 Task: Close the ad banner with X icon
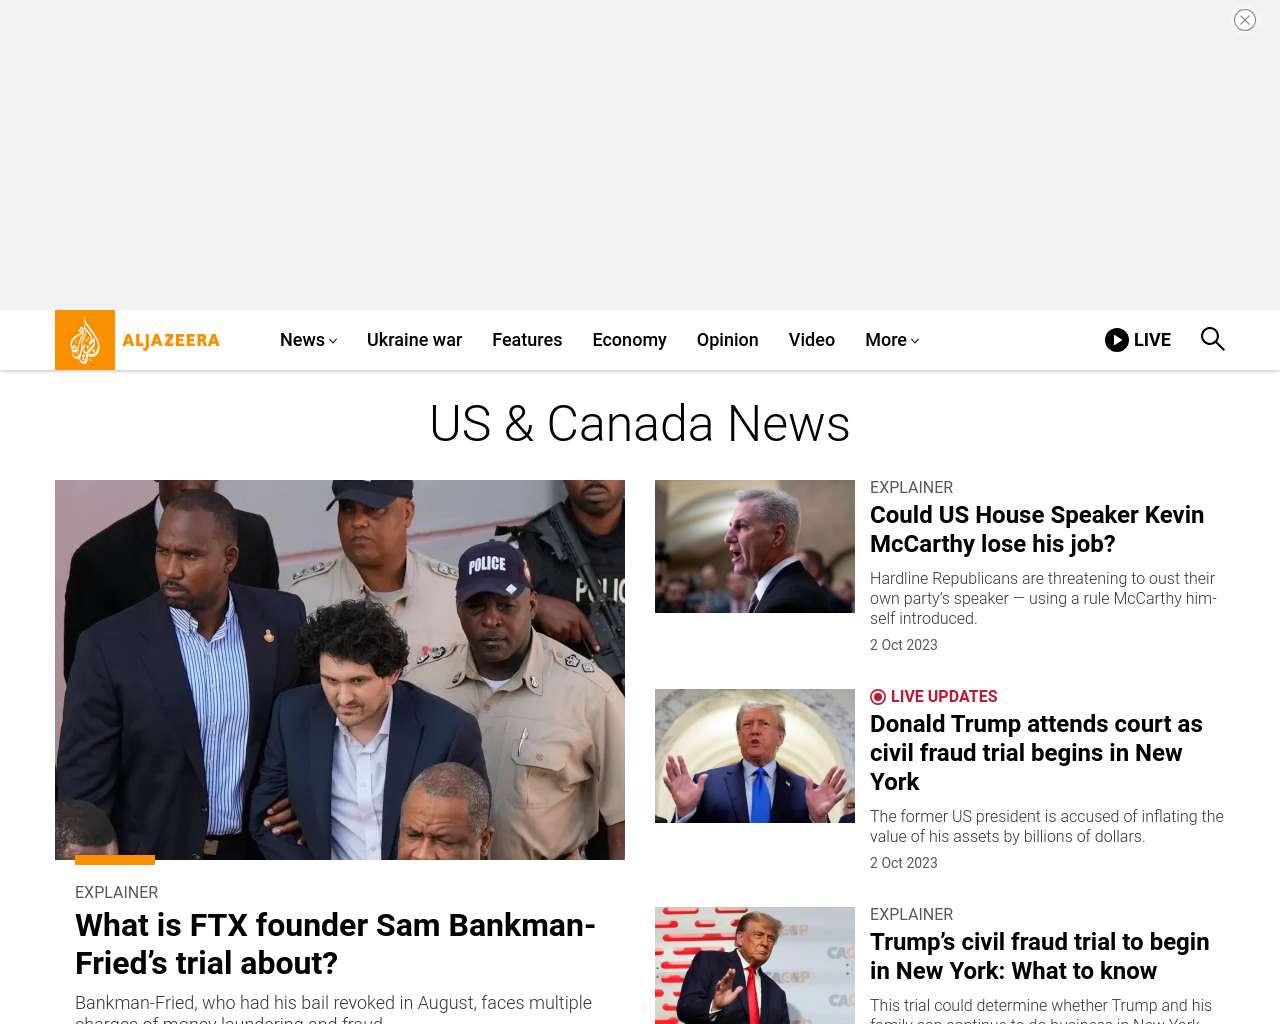1245,20
